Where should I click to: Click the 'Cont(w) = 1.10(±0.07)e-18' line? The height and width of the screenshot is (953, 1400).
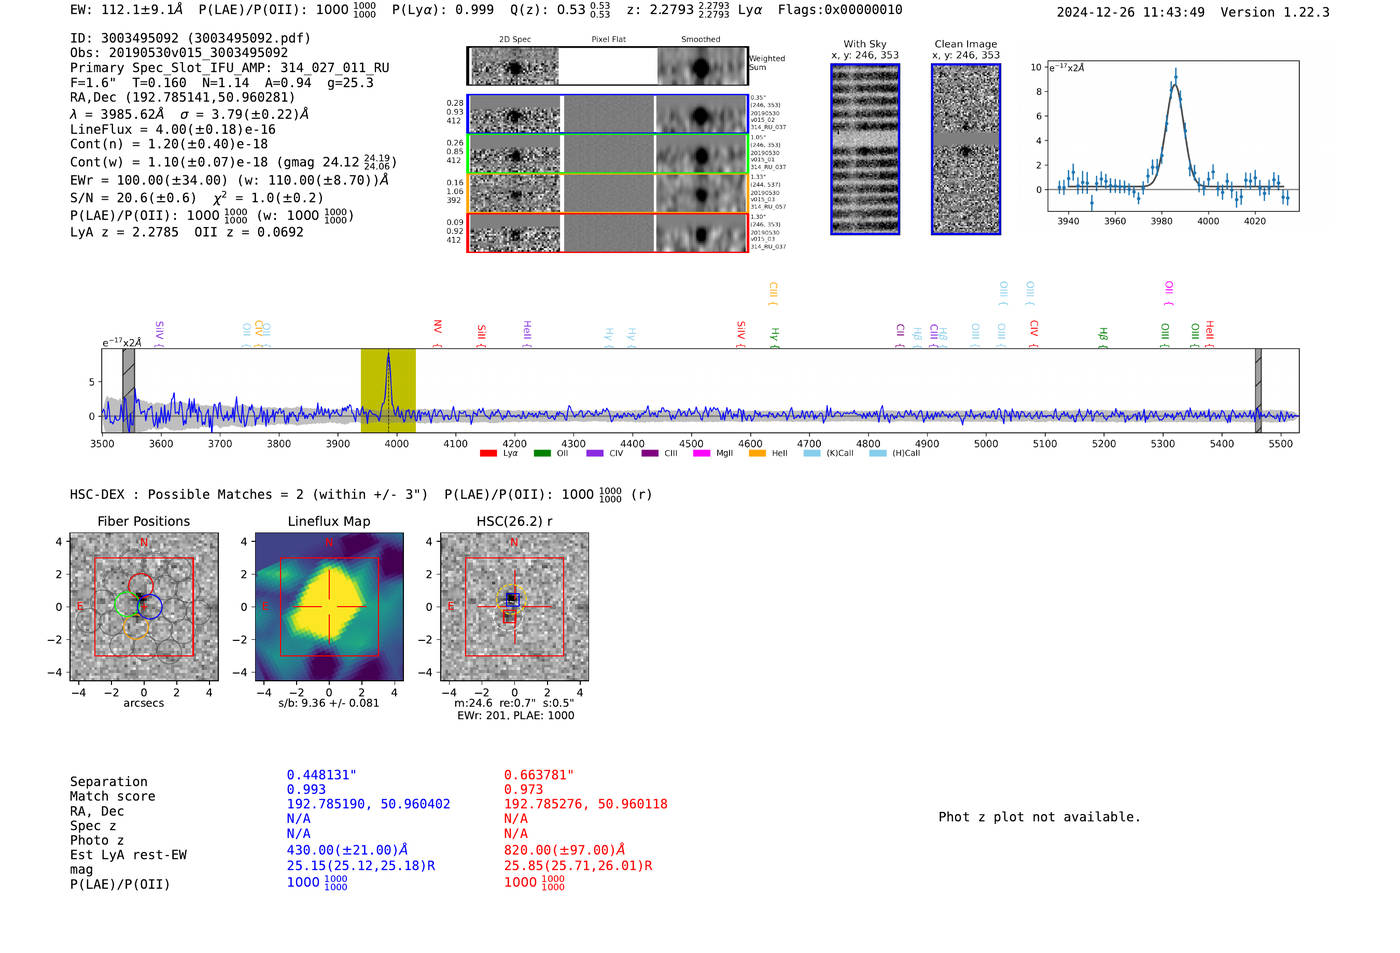click(x=233, y=162)
